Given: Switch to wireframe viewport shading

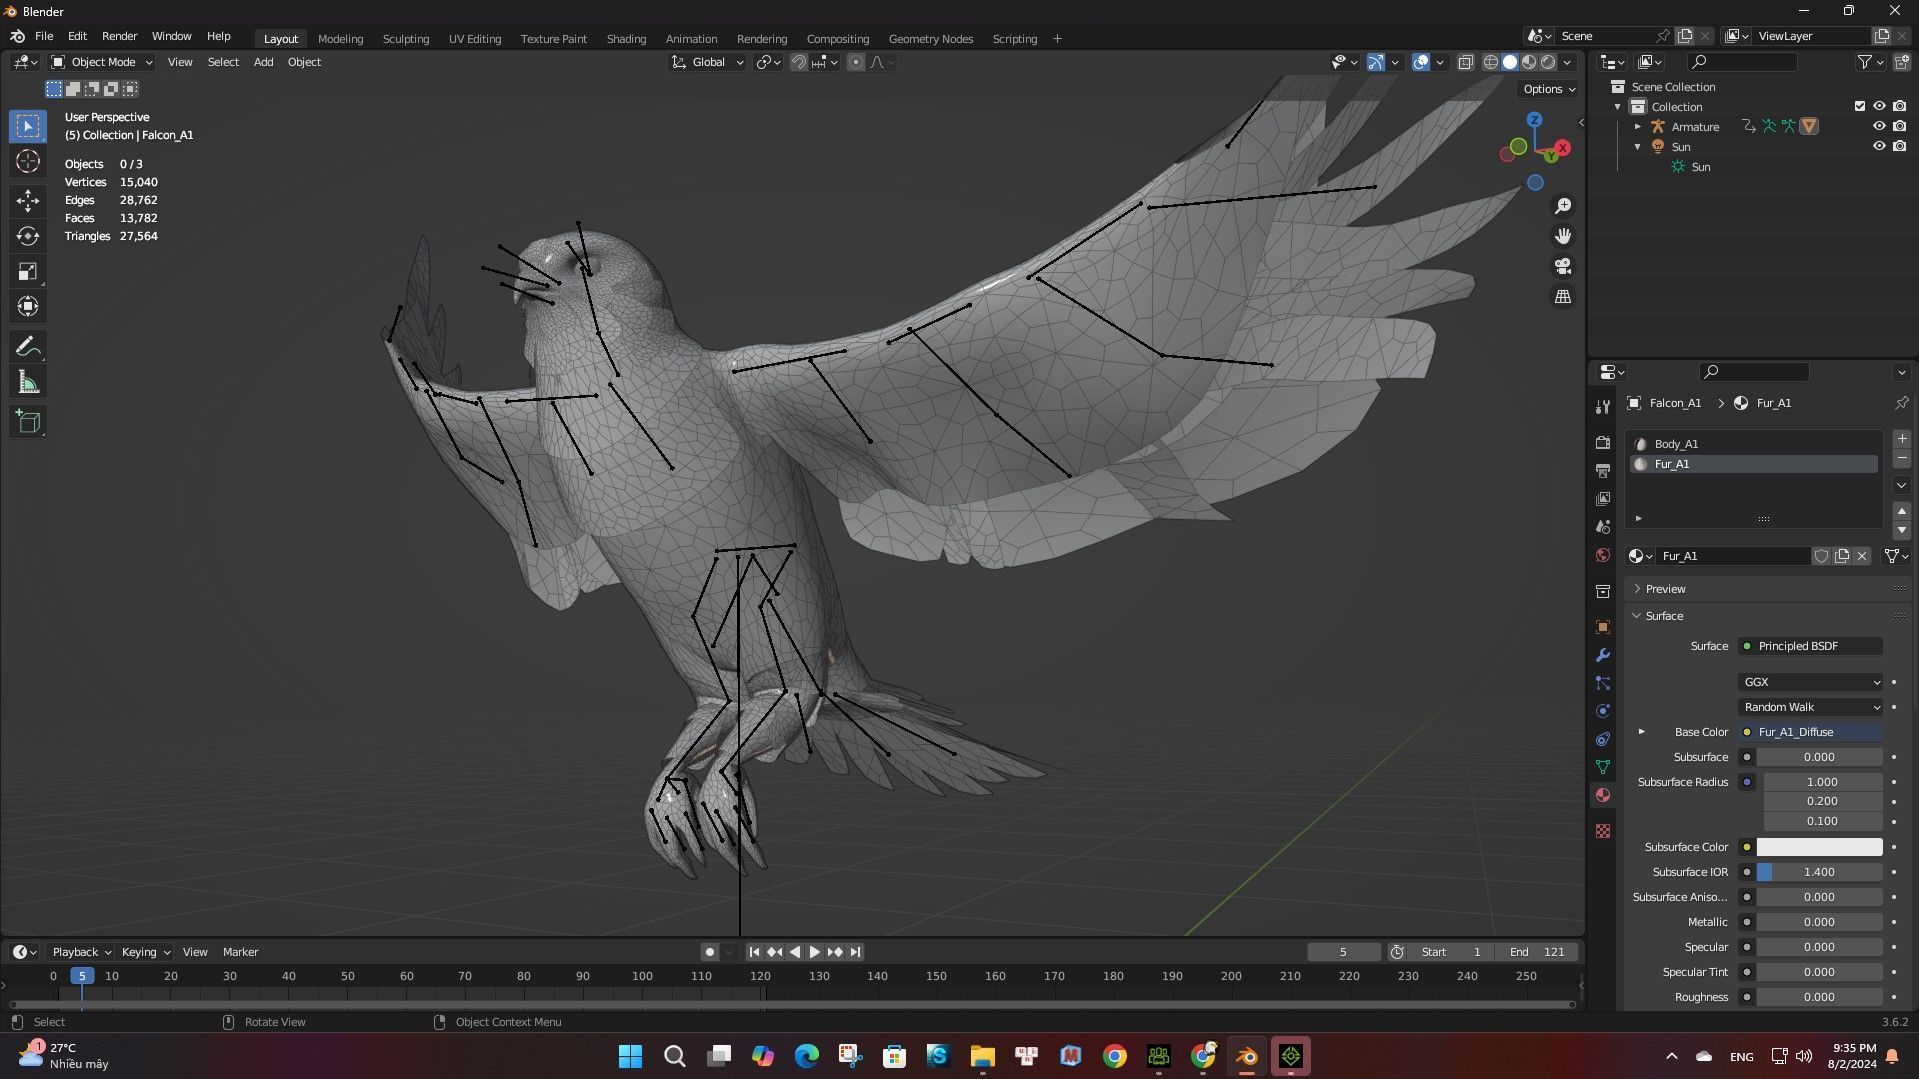Looking at the screenshot, I should pos(1490,62).
